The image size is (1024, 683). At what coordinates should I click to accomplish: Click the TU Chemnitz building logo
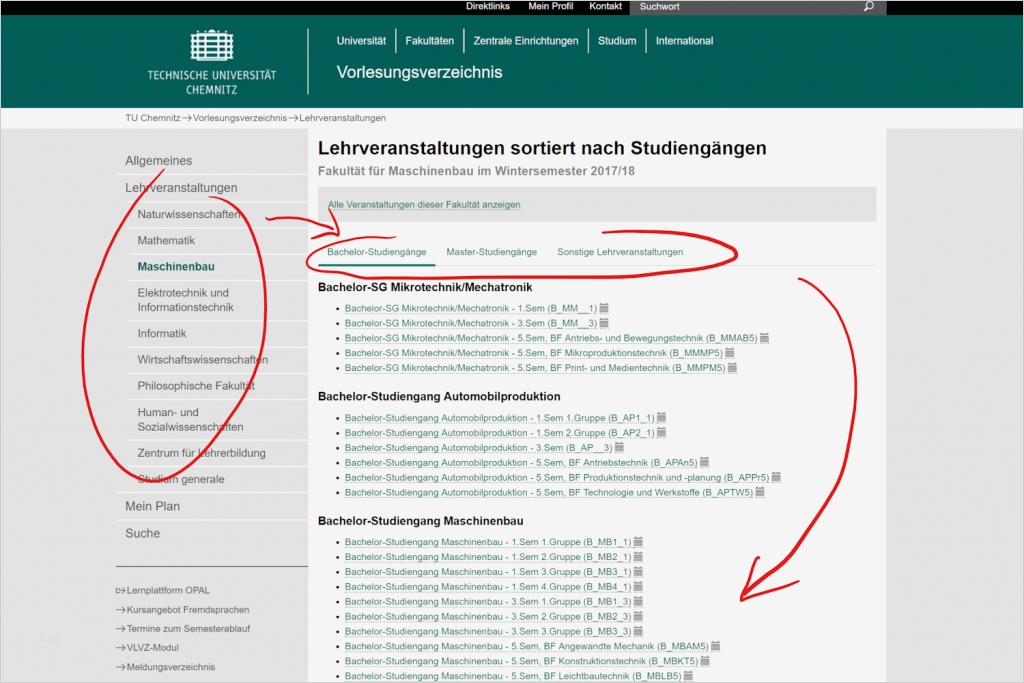pyautogui.click(x=210, y=47)
